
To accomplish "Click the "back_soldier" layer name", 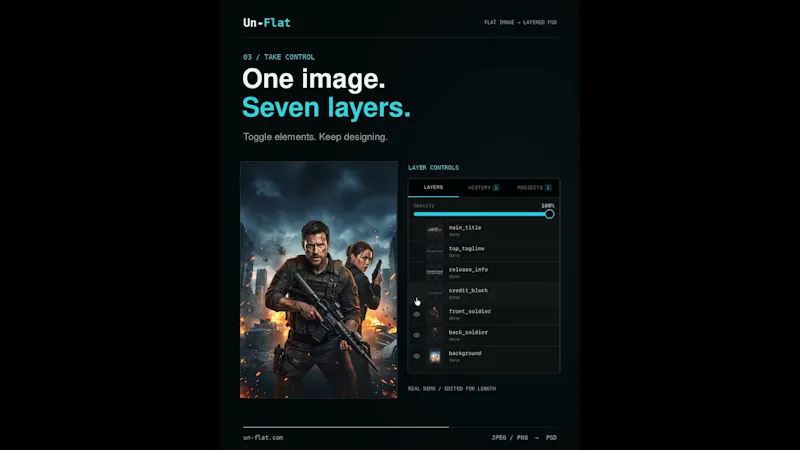I will 468,332.
